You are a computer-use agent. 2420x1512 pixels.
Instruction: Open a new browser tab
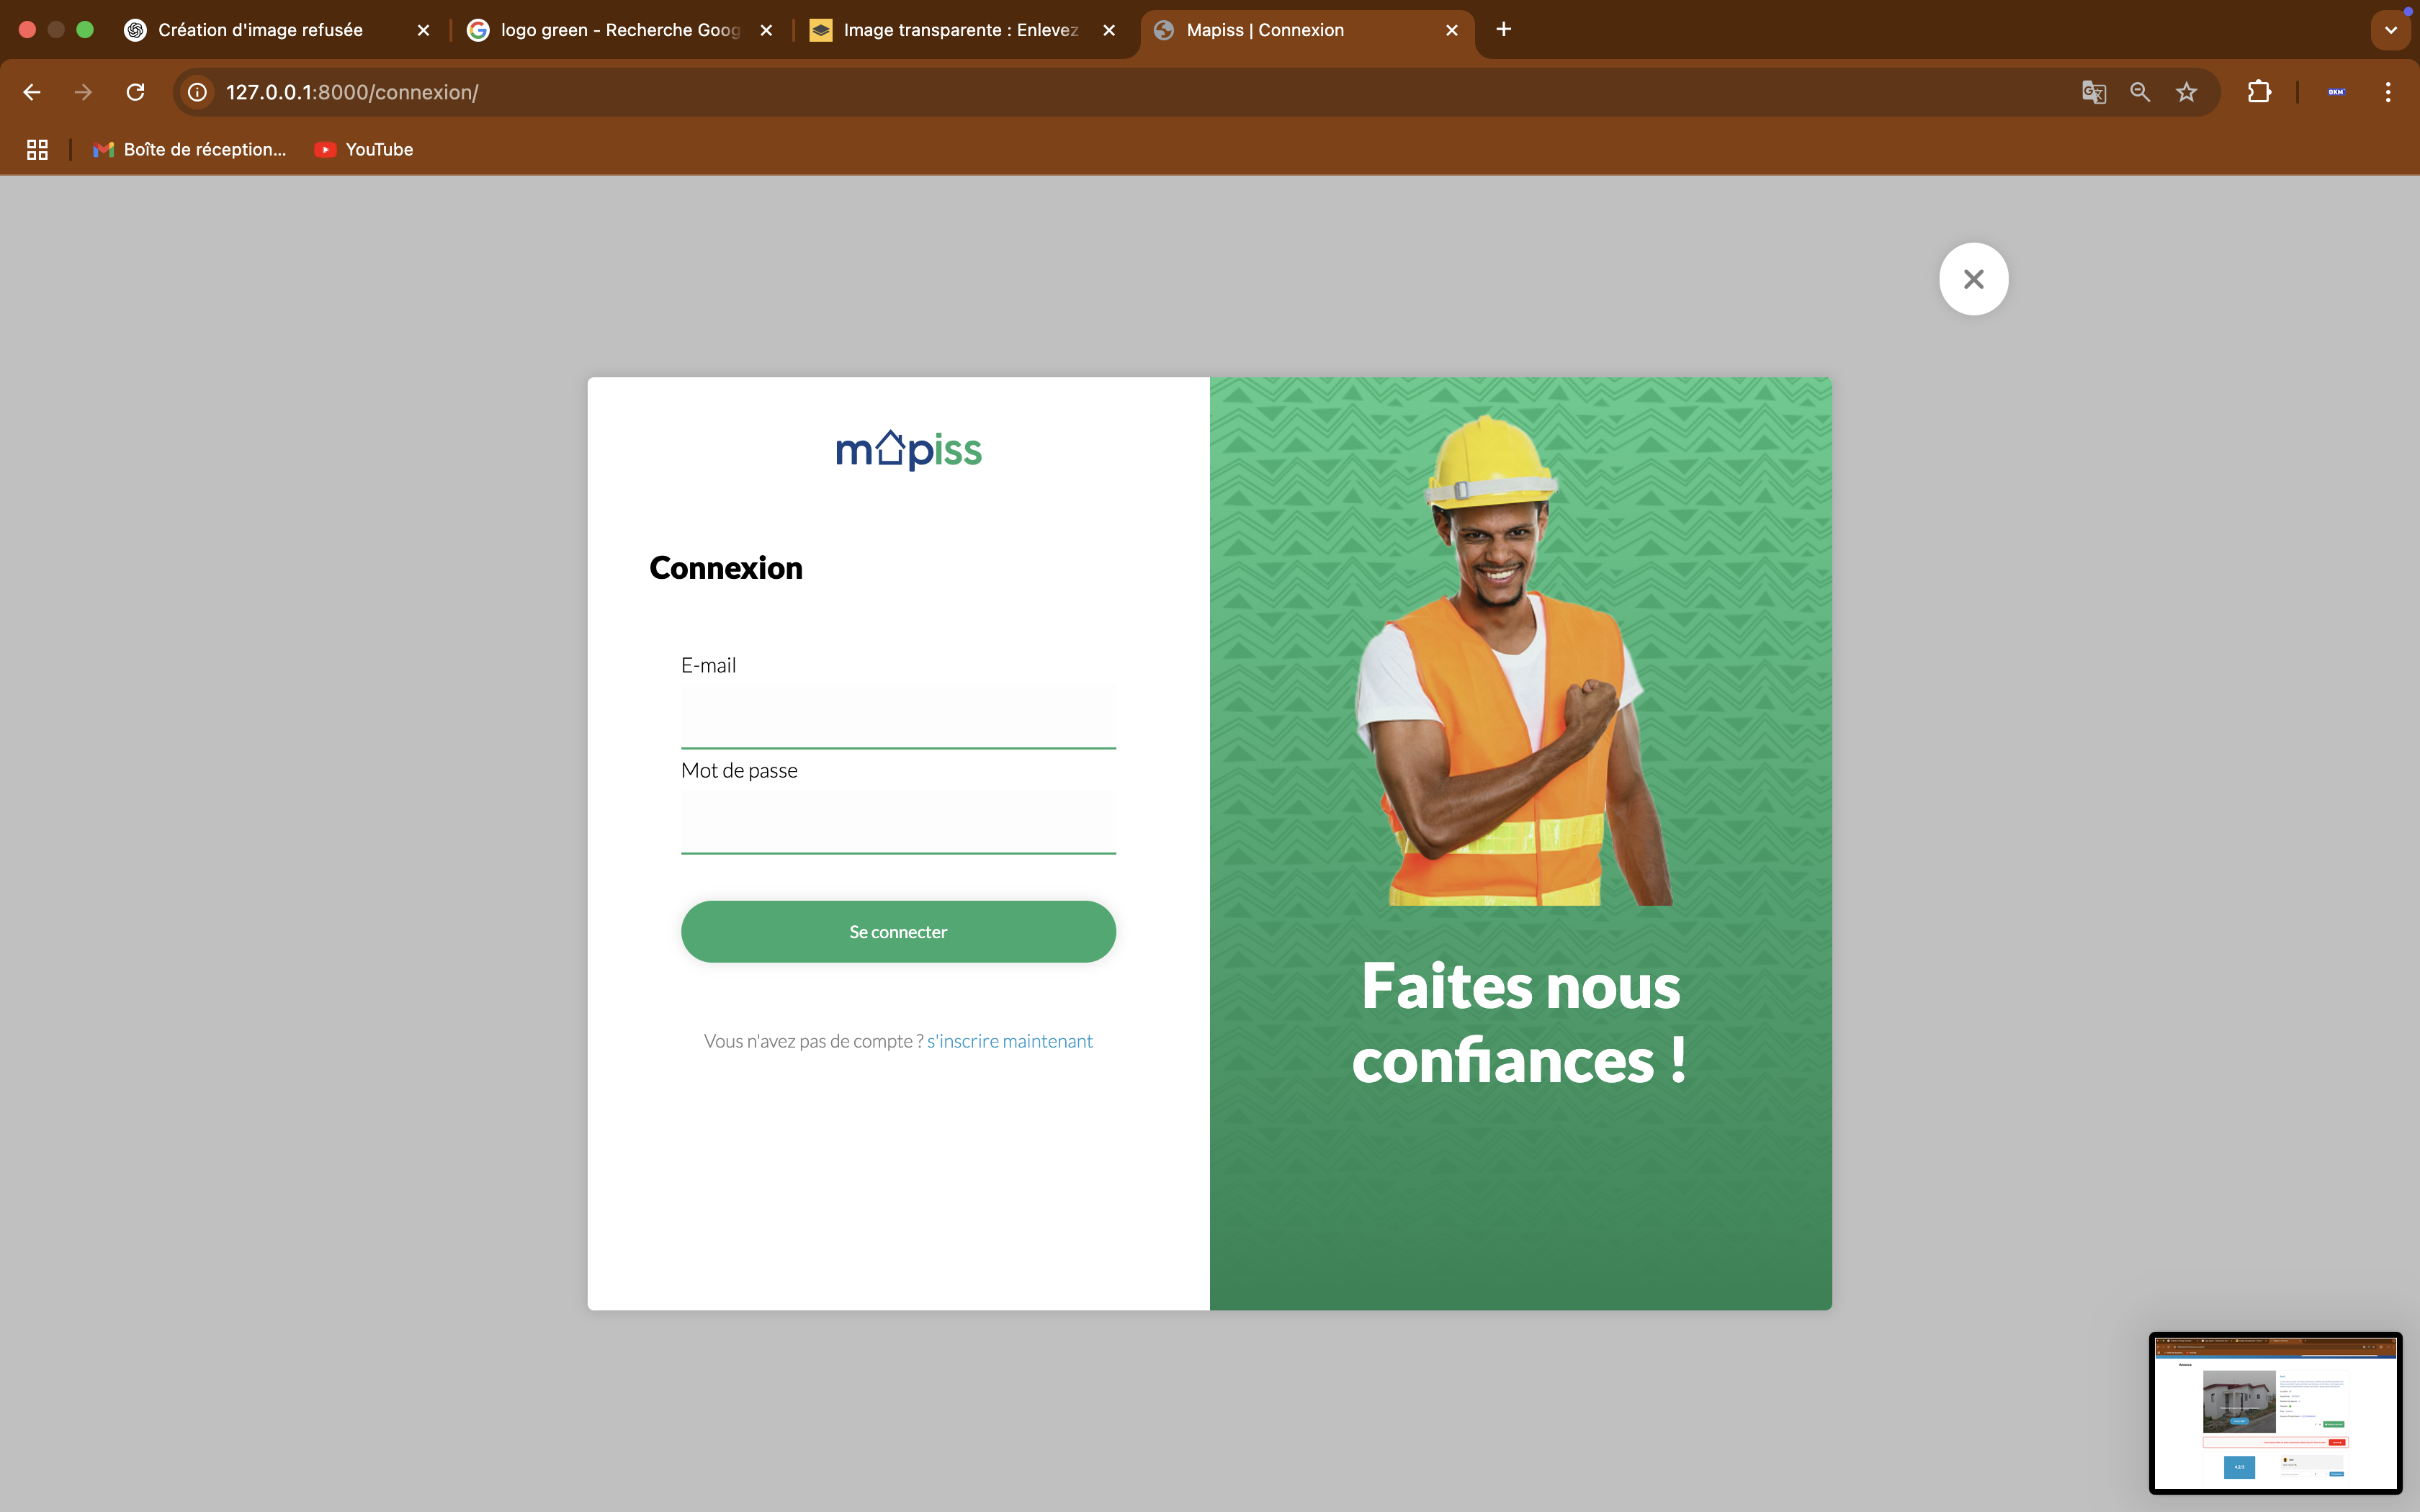tap(1504, 30)
